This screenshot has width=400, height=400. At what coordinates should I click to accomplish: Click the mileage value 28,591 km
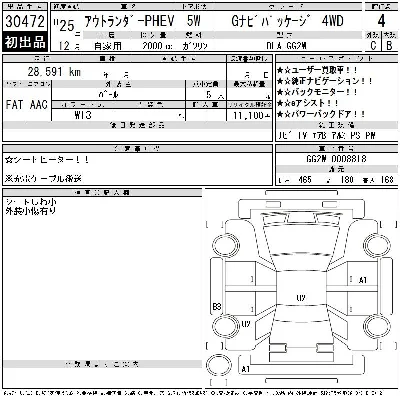point(54,72)
